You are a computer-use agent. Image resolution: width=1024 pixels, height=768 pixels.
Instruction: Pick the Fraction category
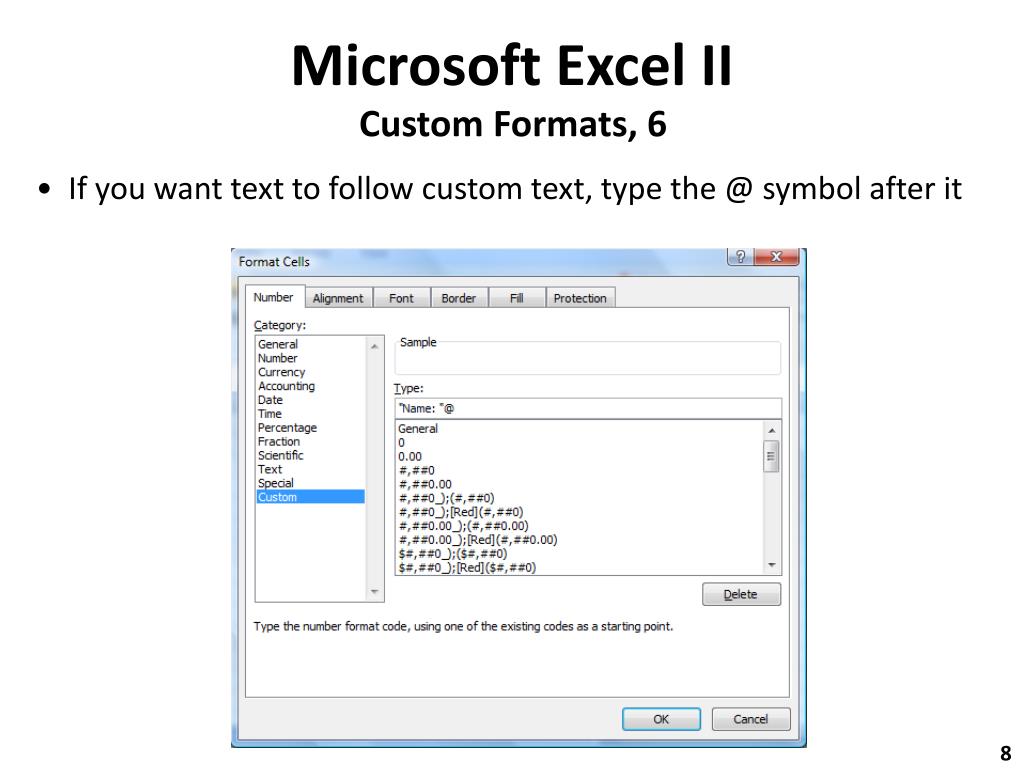pos(279,441)
